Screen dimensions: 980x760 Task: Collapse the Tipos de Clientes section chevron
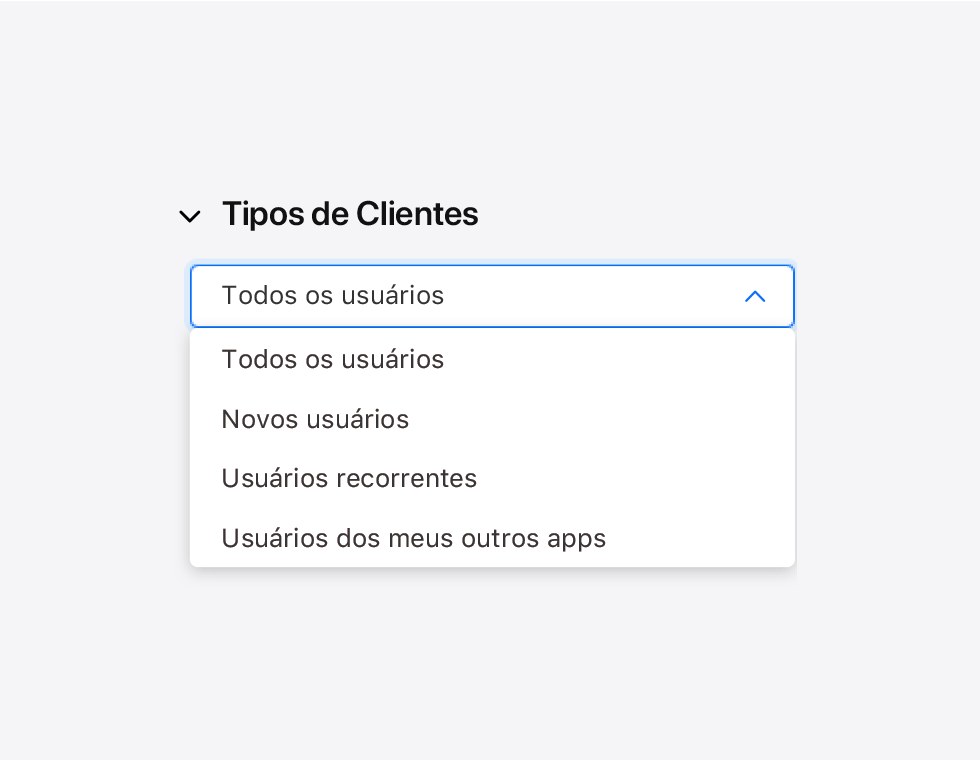[x=189, y=216]
